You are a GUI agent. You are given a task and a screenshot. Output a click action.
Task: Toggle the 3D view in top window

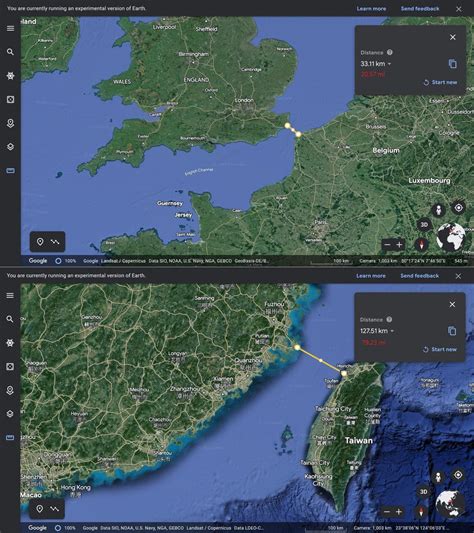pyautogui.click(x=424, y=225)
